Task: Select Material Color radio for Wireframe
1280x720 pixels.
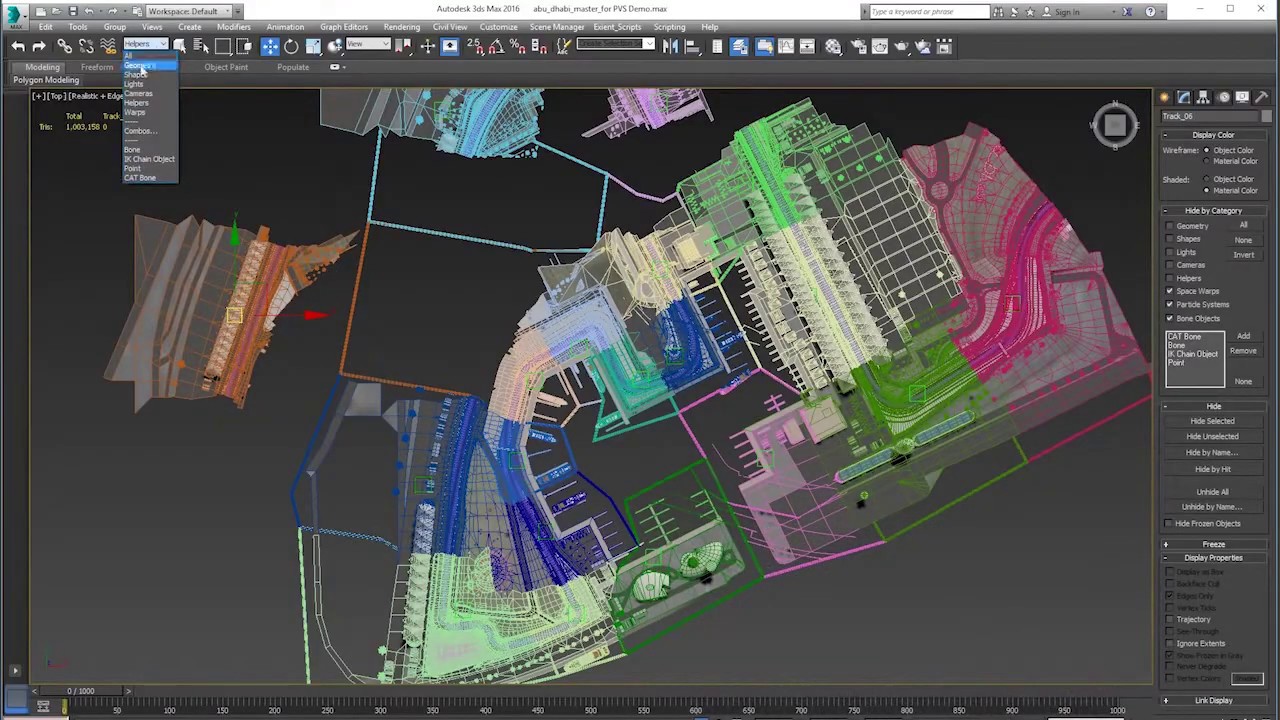Action: [x=1206, y=161]
